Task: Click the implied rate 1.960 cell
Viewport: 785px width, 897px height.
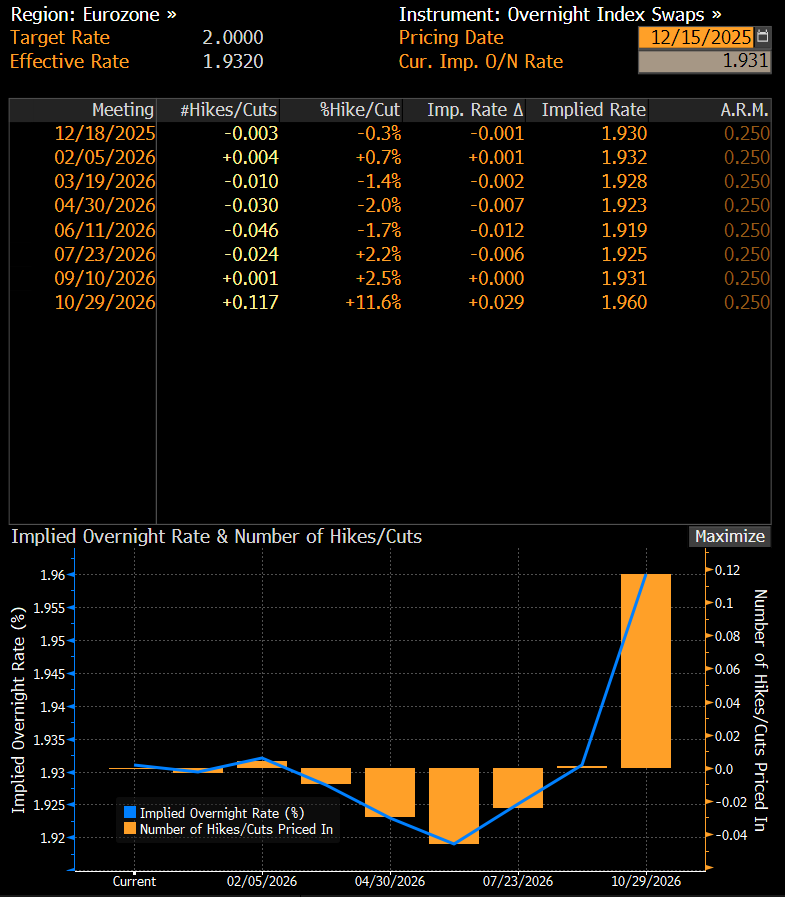Action: (x=626, y=302)
